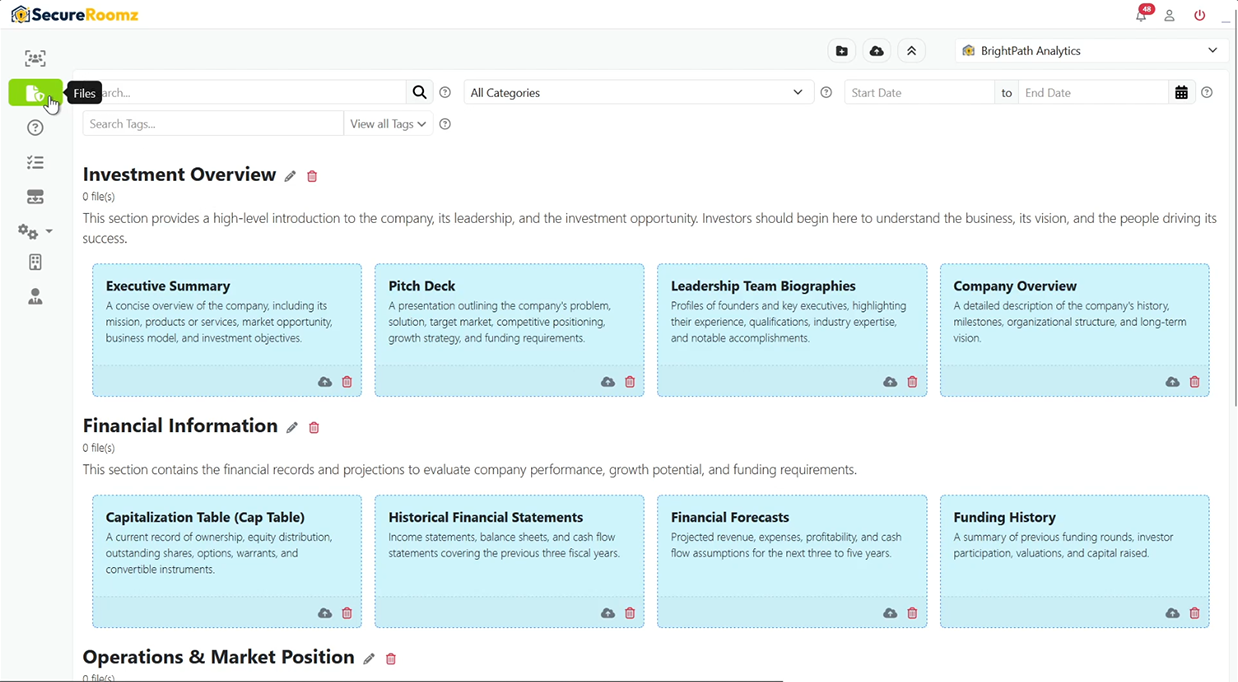Click the Financial Information heading
Viewport: 1238px width, 682px height.
click(x=180, y=425)
